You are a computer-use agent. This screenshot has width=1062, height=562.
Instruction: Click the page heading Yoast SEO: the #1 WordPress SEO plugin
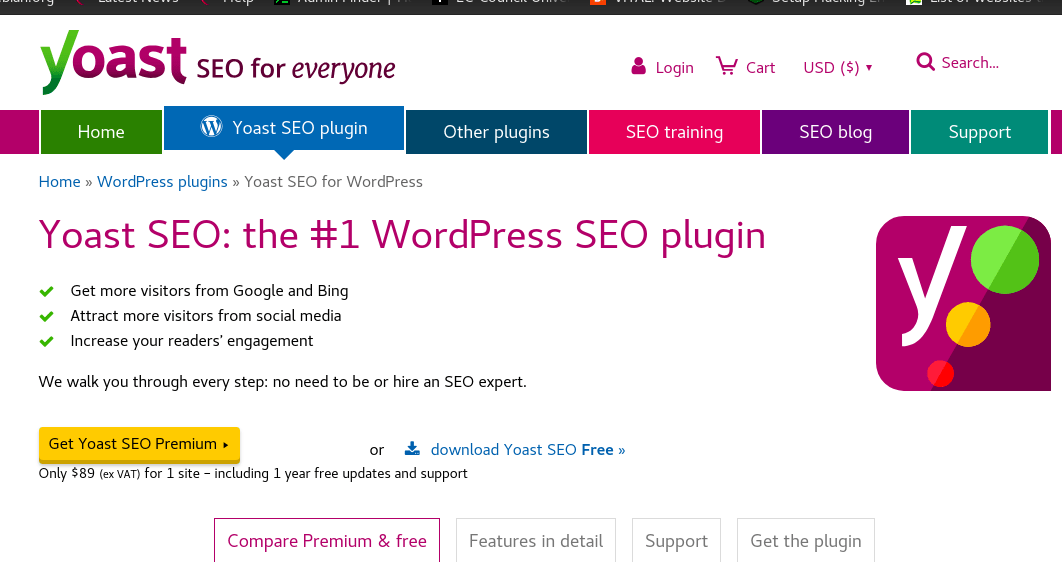402,236
